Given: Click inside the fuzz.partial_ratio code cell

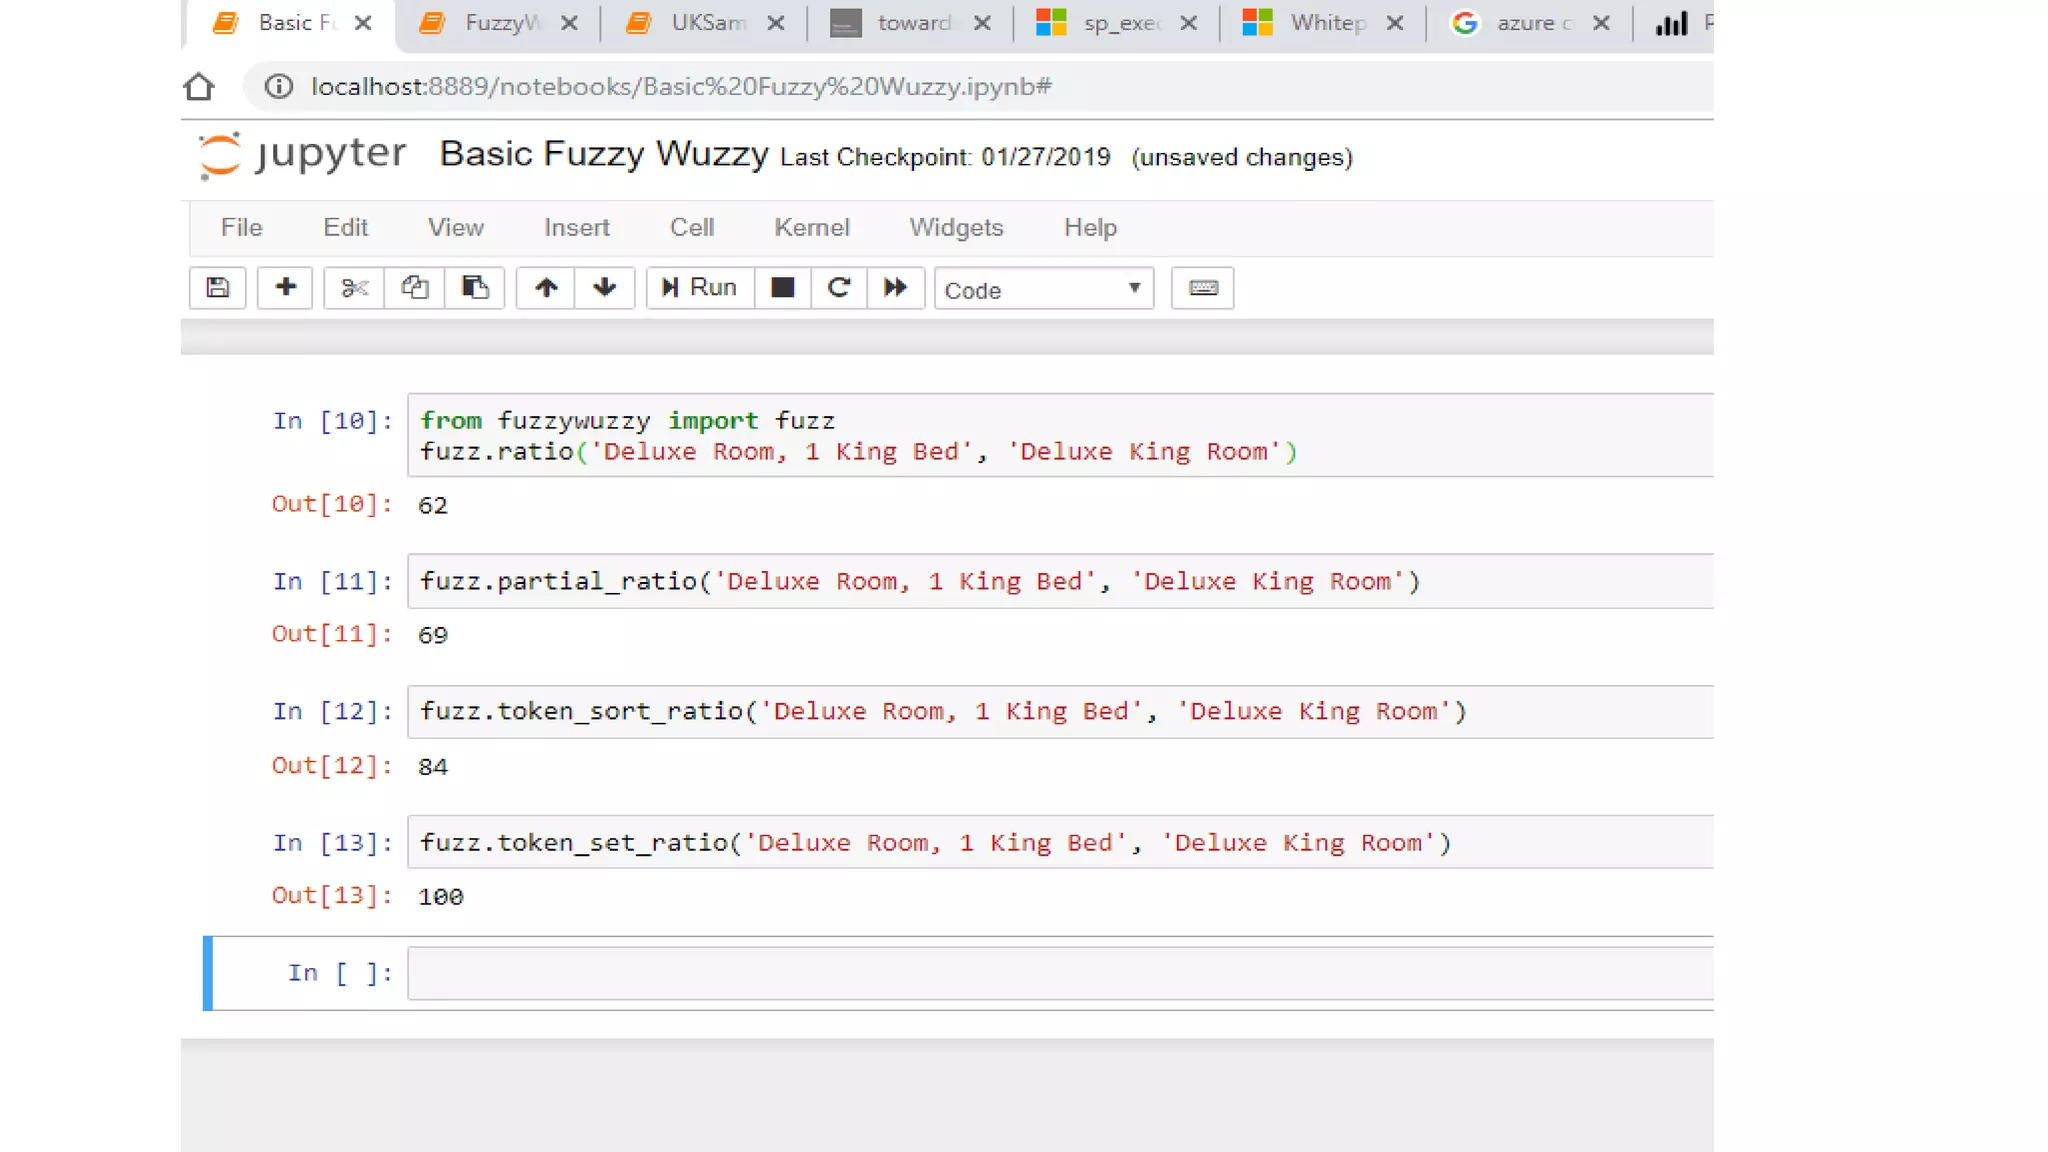Looking at the screenshot, I should coord(1060,581).
